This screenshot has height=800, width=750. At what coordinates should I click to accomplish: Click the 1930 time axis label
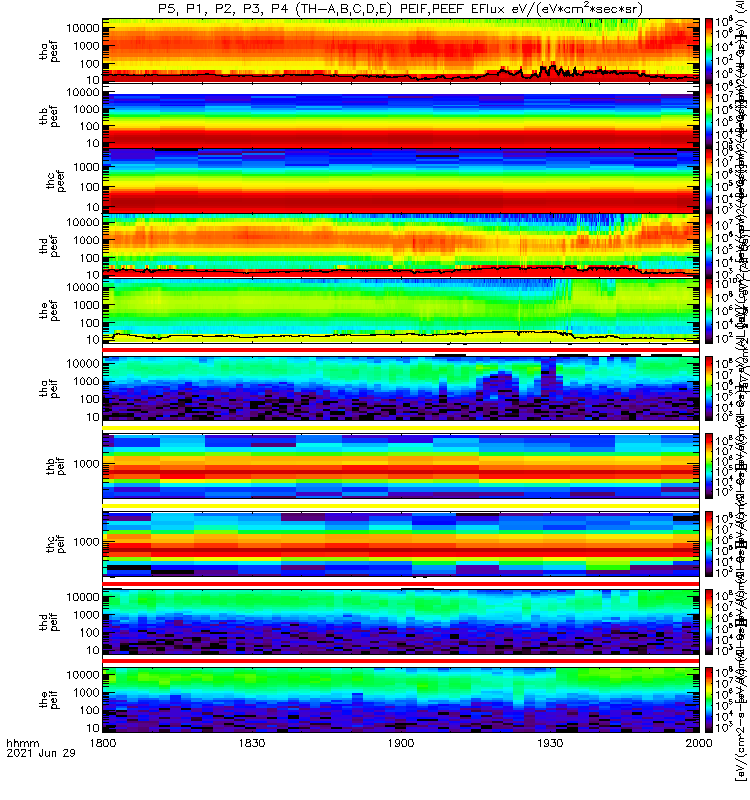tap(550, 743)
